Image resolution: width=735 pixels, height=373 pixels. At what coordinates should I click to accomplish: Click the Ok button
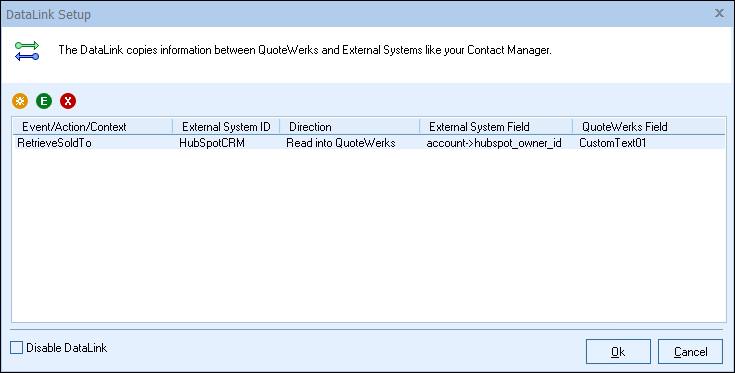point(618,351)
